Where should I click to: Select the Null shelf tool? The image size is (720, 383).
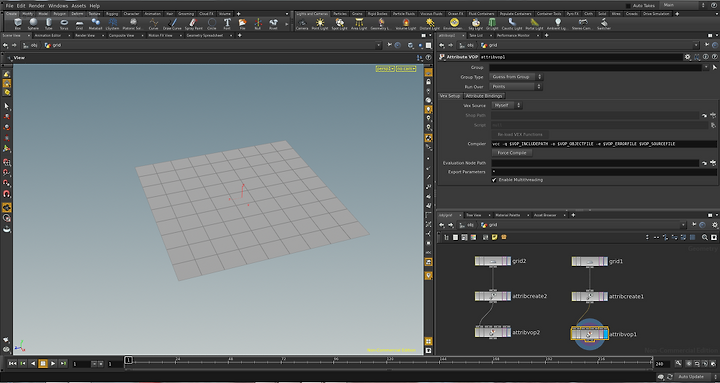pos(258,23)
